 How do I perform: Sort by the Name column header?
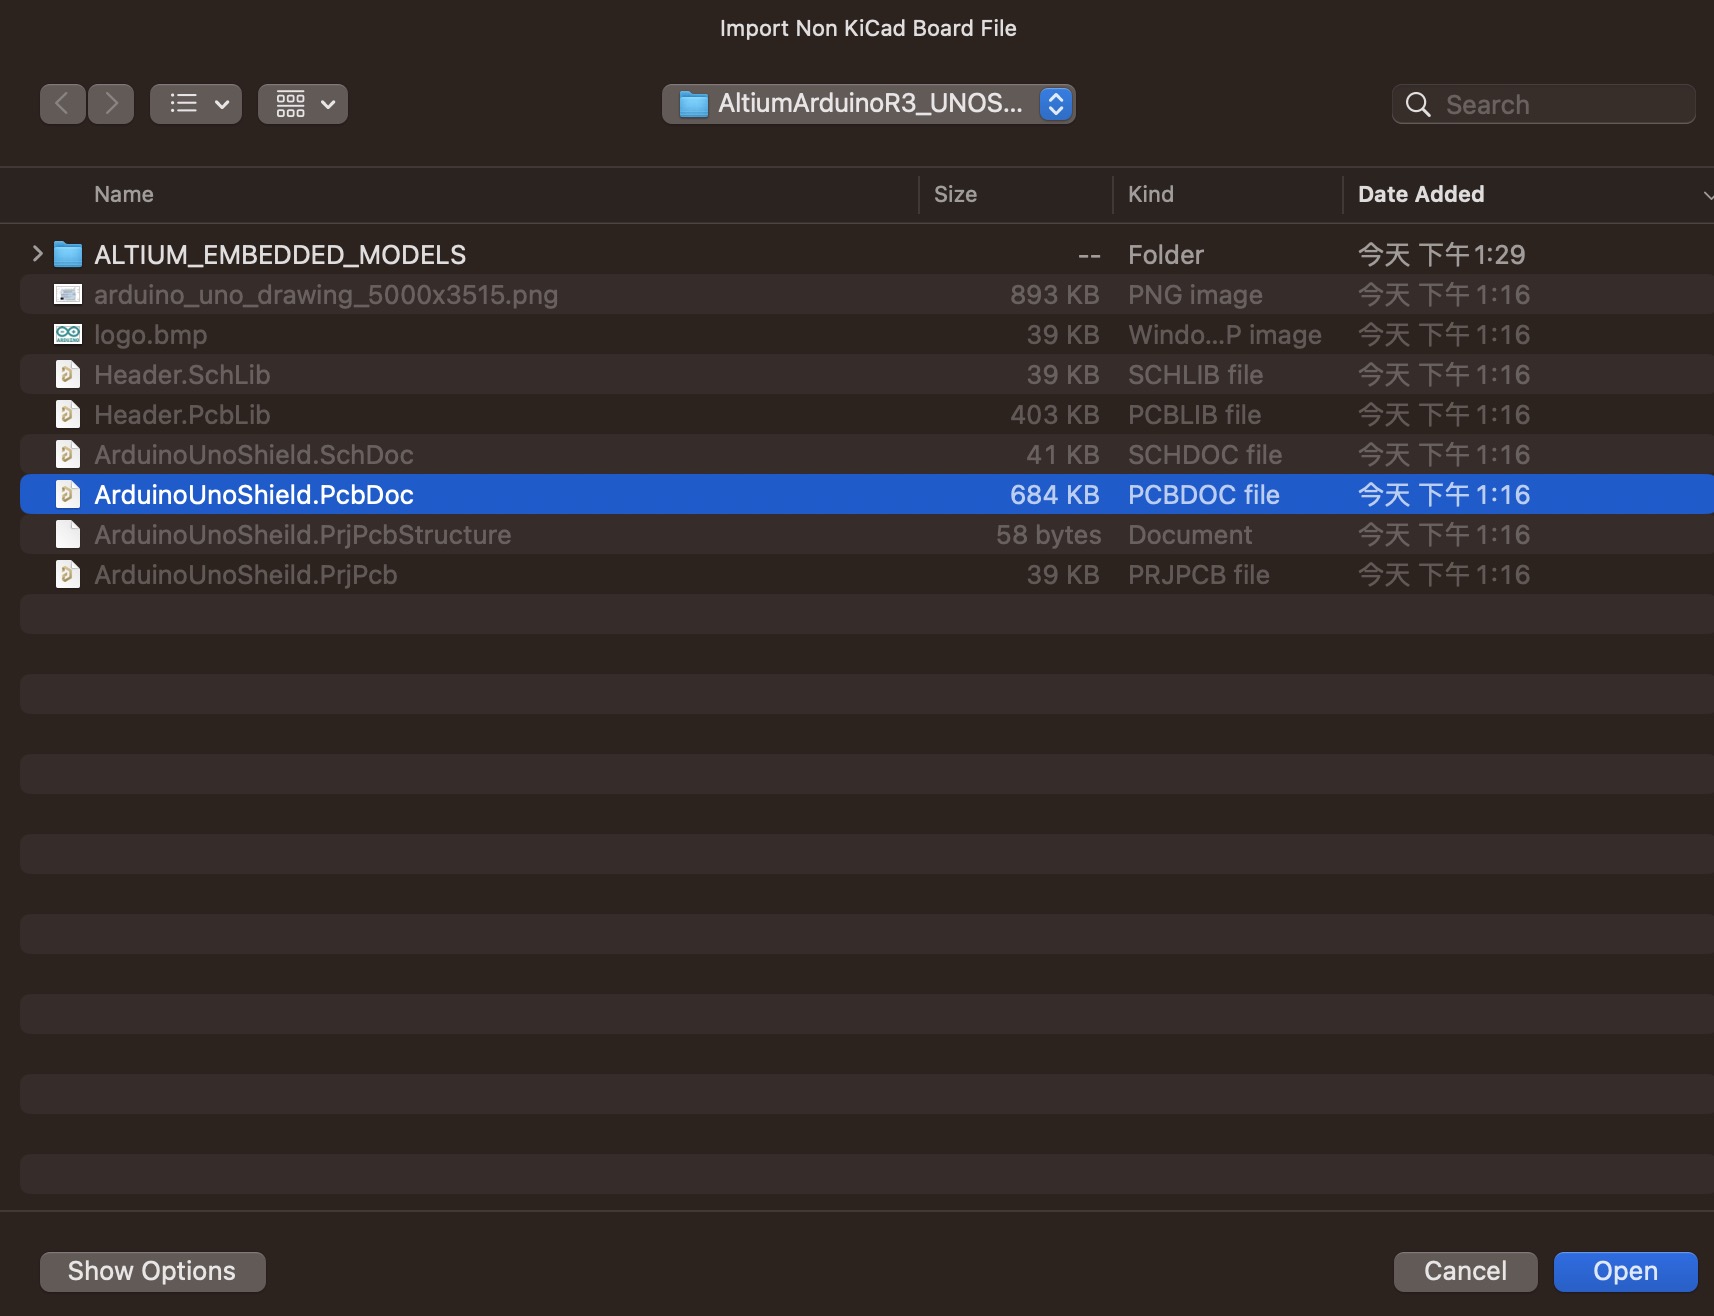tap(124, 194)
